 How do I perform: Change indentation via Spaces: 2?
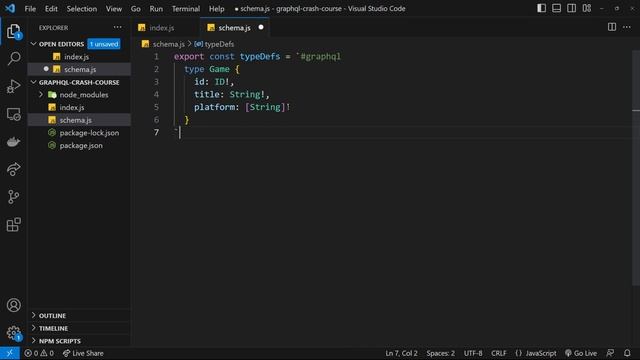441,353
